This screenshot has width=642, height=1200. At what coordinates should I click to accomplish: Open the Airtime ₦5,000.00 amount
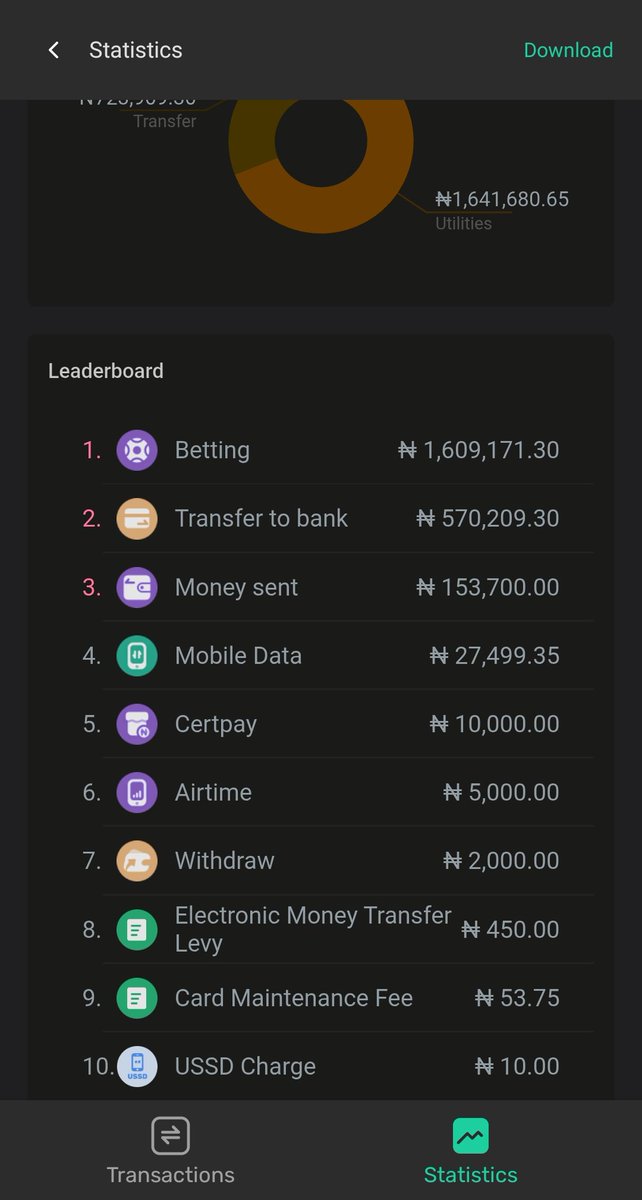click(501, 792)
